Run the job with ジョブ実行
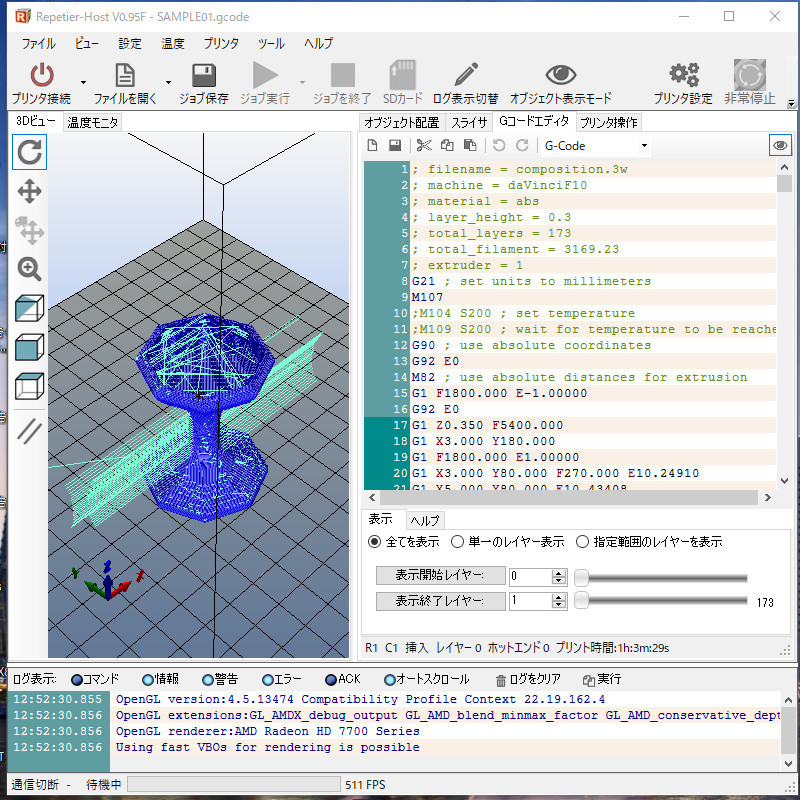This screenshot has height=800, width=800. (x=265, y=76)
